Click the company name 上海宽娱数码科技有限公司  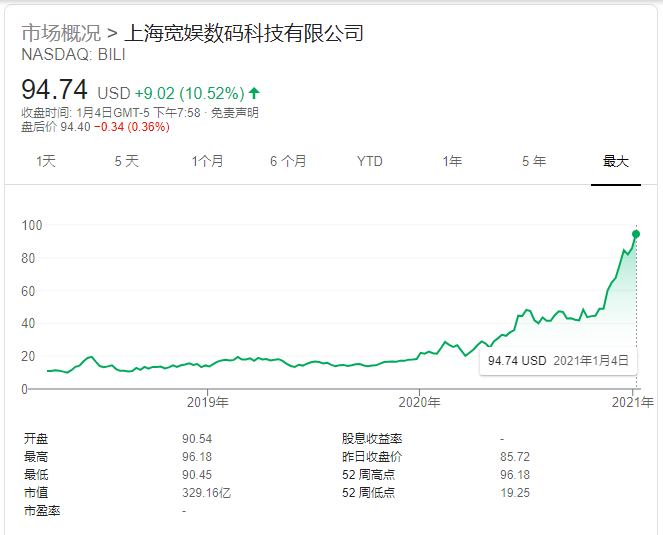coord(244,33)
